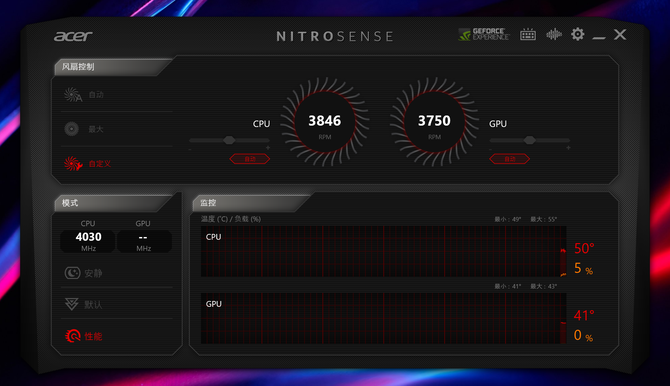
Task: Select the 自定义 custom fan mode icon
Action: (73, 163)
